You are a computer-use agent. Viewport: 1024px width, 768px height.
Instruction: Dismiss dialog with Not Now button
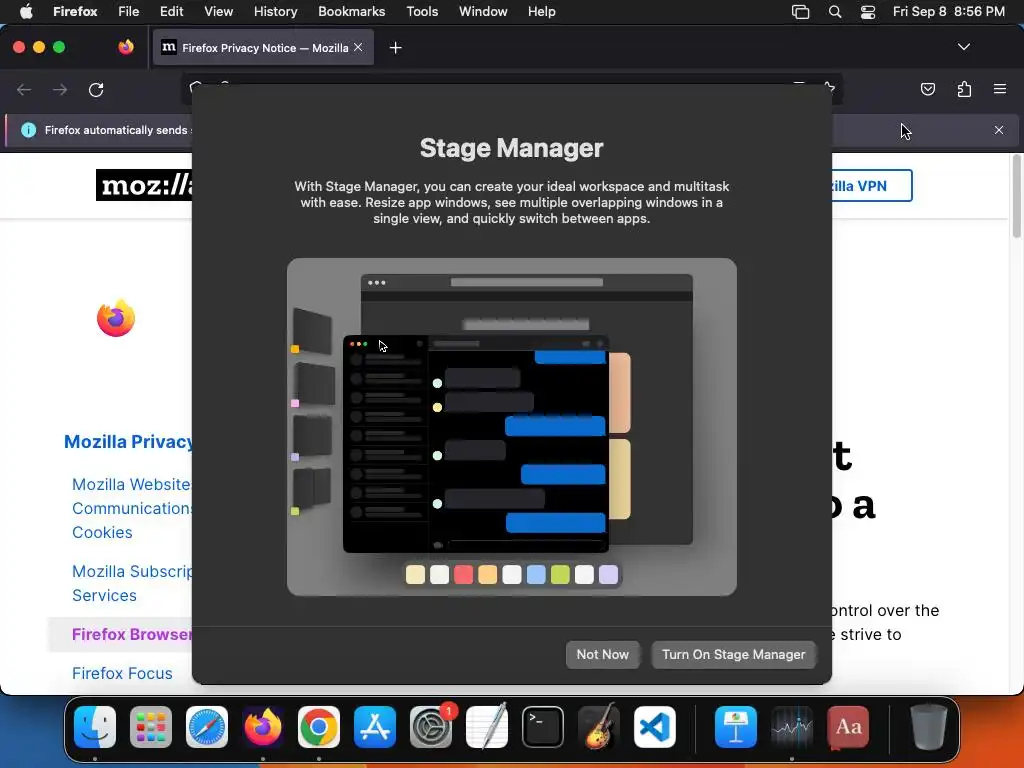coord(602,654)
